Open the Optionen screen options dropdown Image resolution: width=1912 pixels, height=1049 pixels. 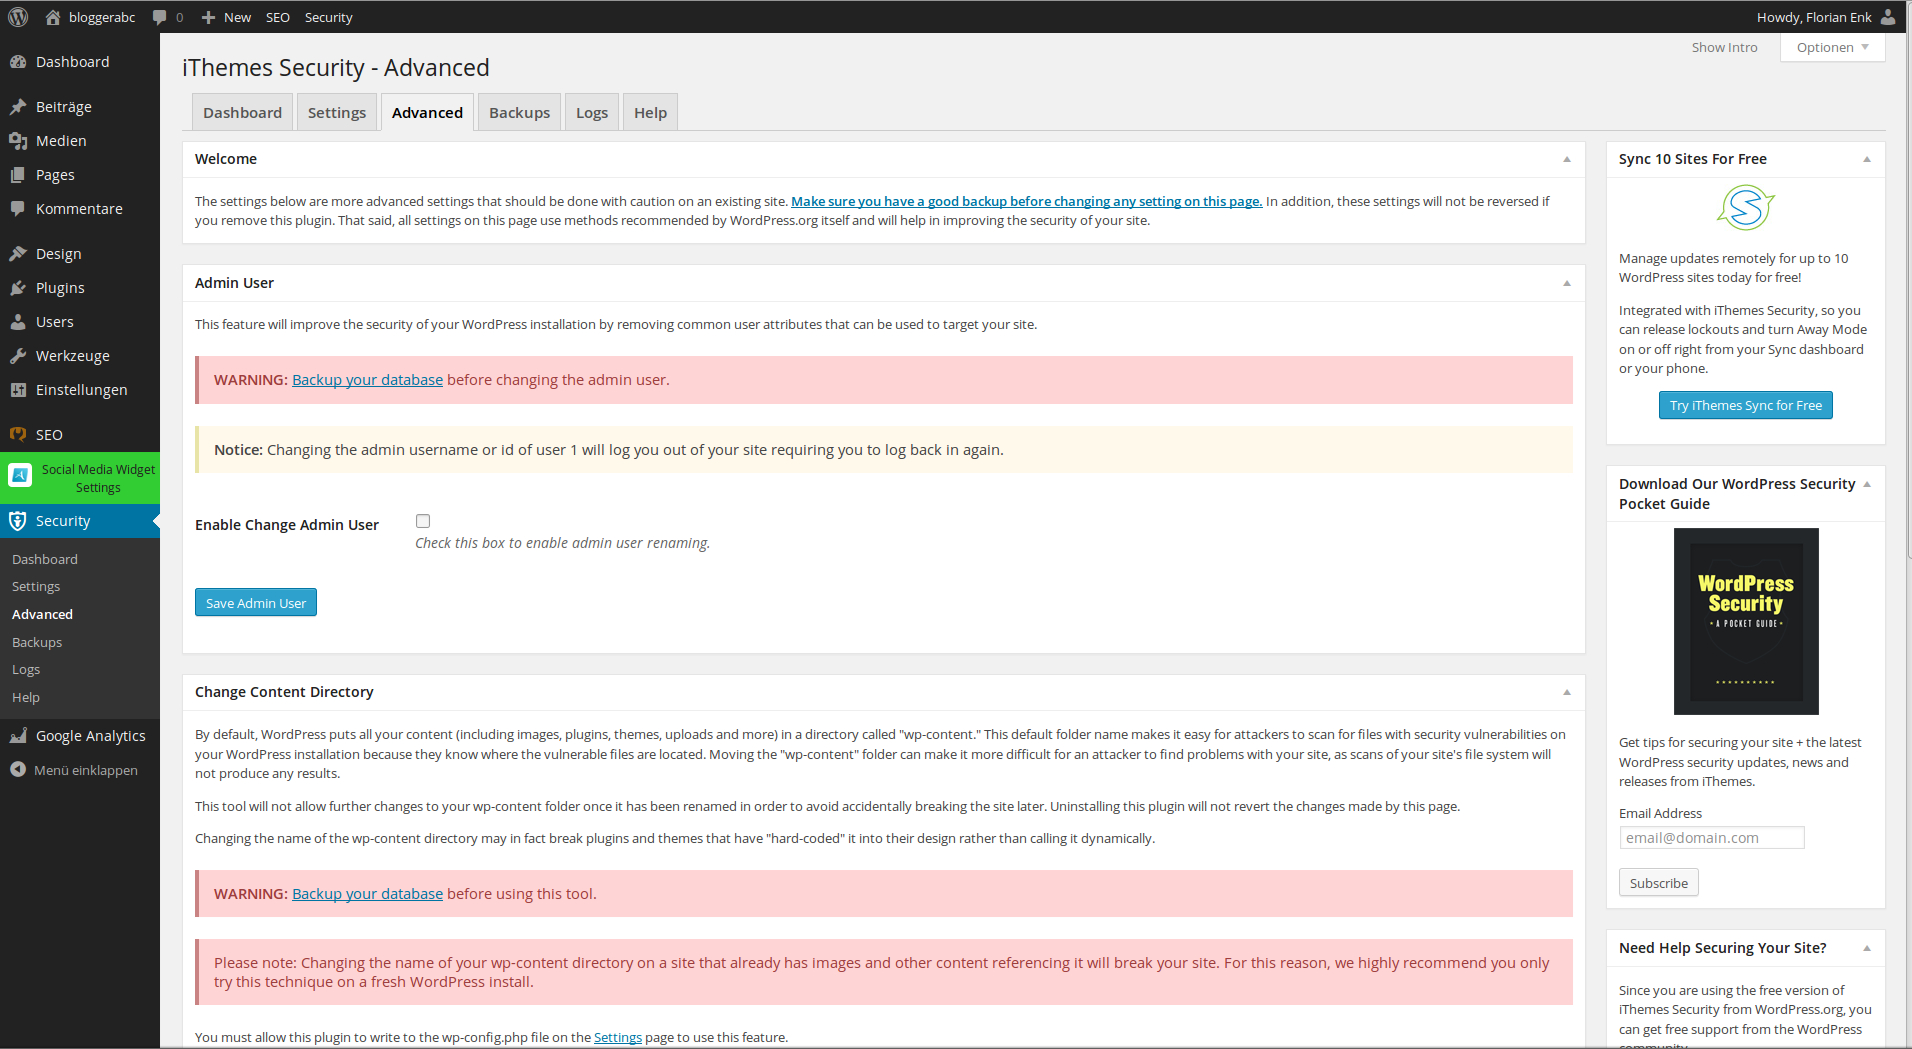[x=1832, y=47]
